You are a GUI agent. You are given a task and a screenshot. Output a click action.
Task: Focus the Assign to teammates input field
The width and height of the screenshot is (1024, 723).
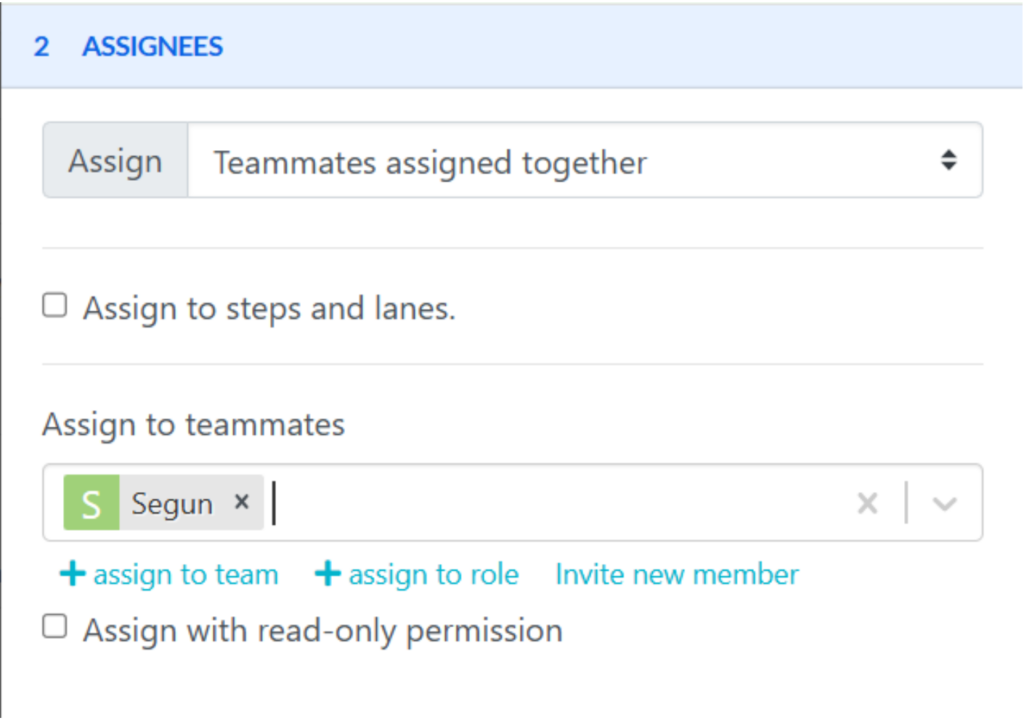[x=513, y=502]
